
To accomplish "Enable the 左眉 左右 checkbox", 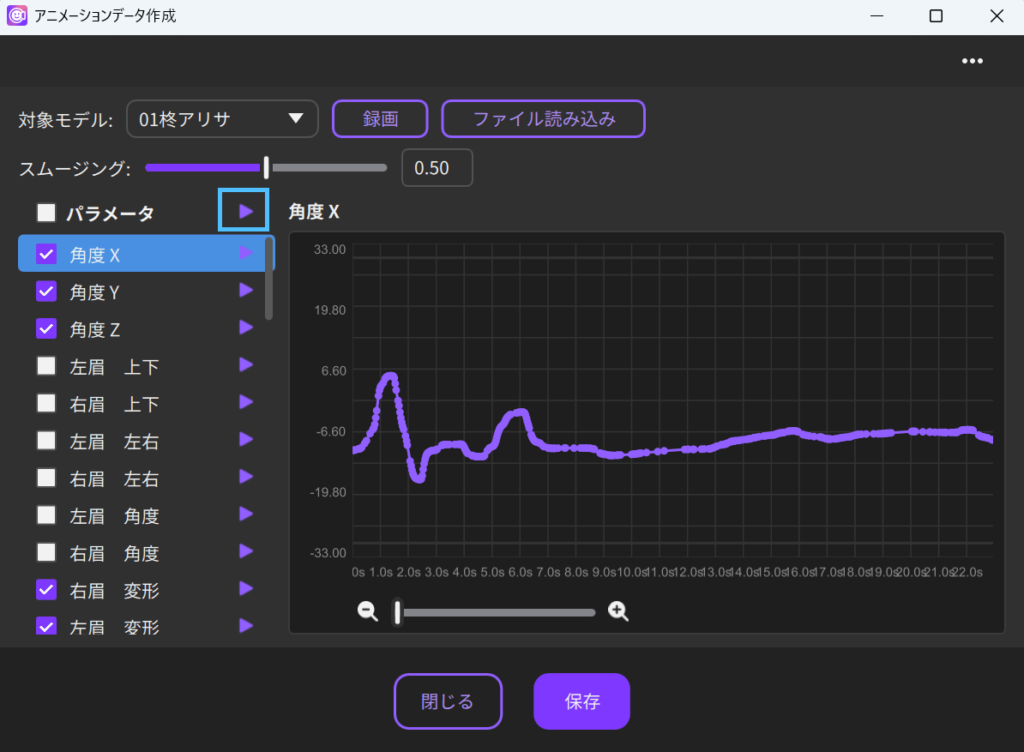I will tap(46, 441).
